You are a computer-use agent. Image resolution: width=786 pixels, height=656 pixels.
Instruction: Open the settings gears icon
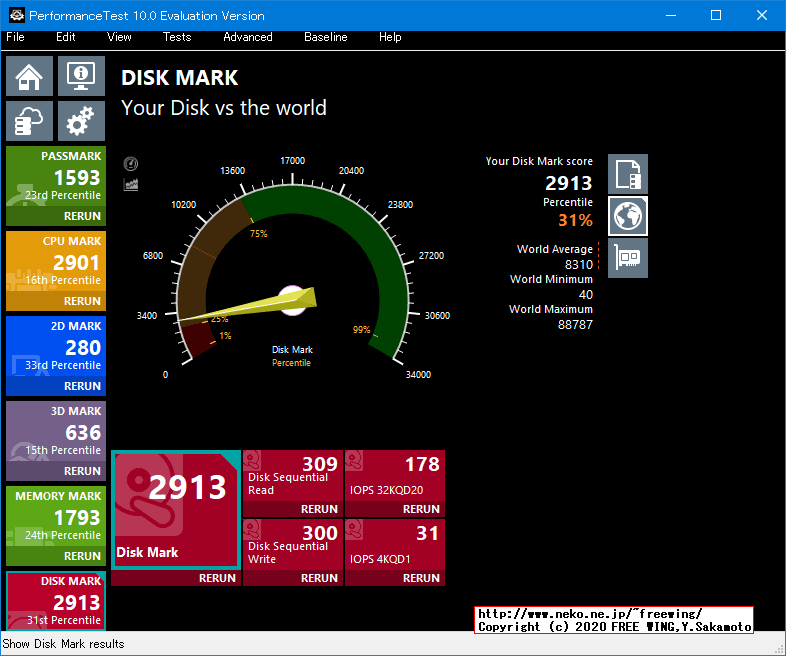click(81, 121)
